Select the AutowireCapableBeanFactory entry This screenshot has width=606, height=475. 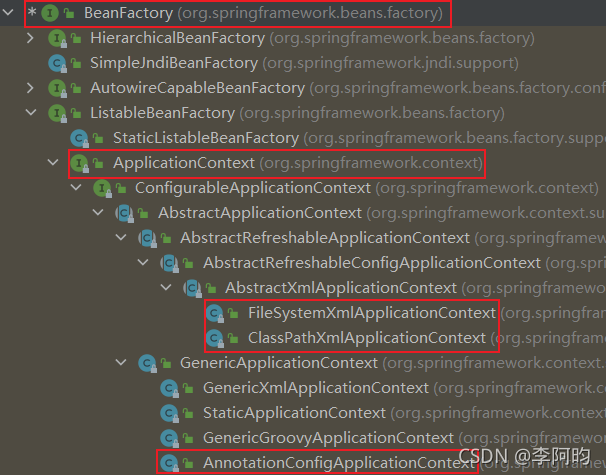click(197, 88)
